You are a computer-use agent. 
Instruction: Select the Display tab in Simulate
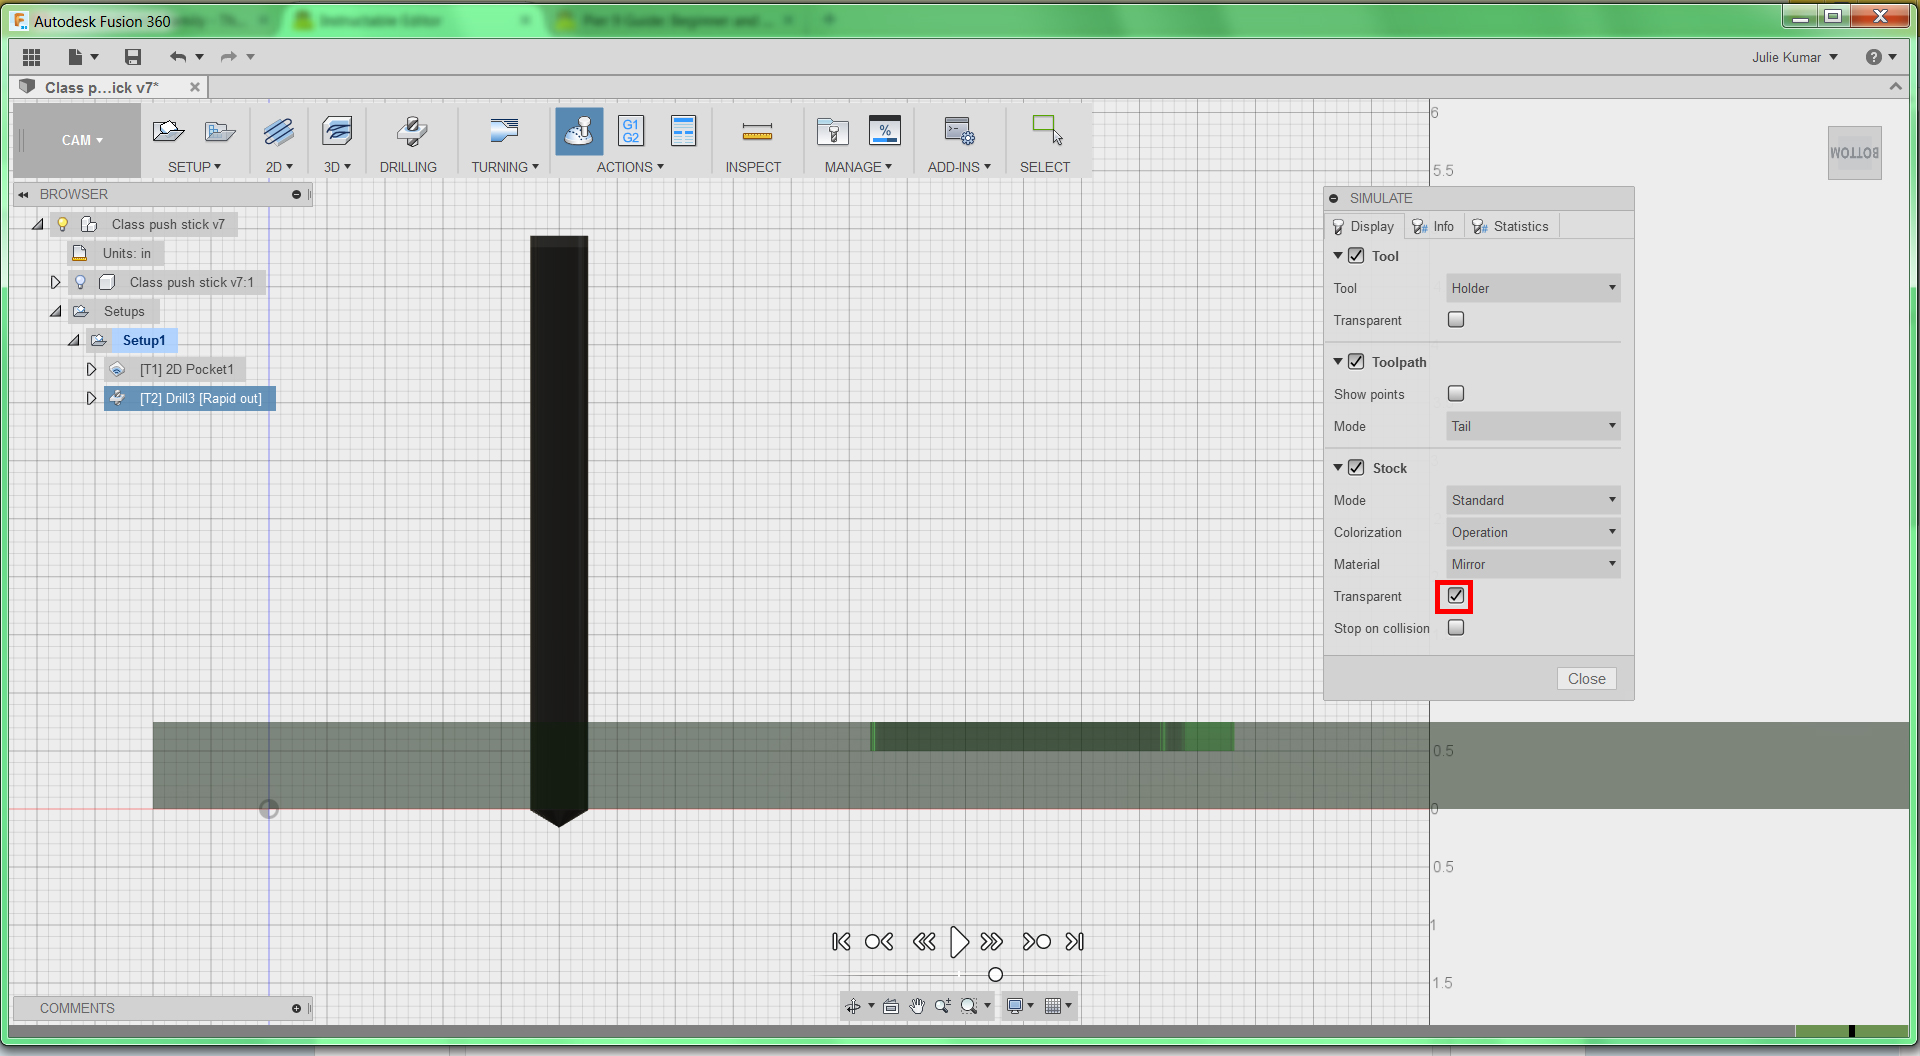coord(1364,227)
